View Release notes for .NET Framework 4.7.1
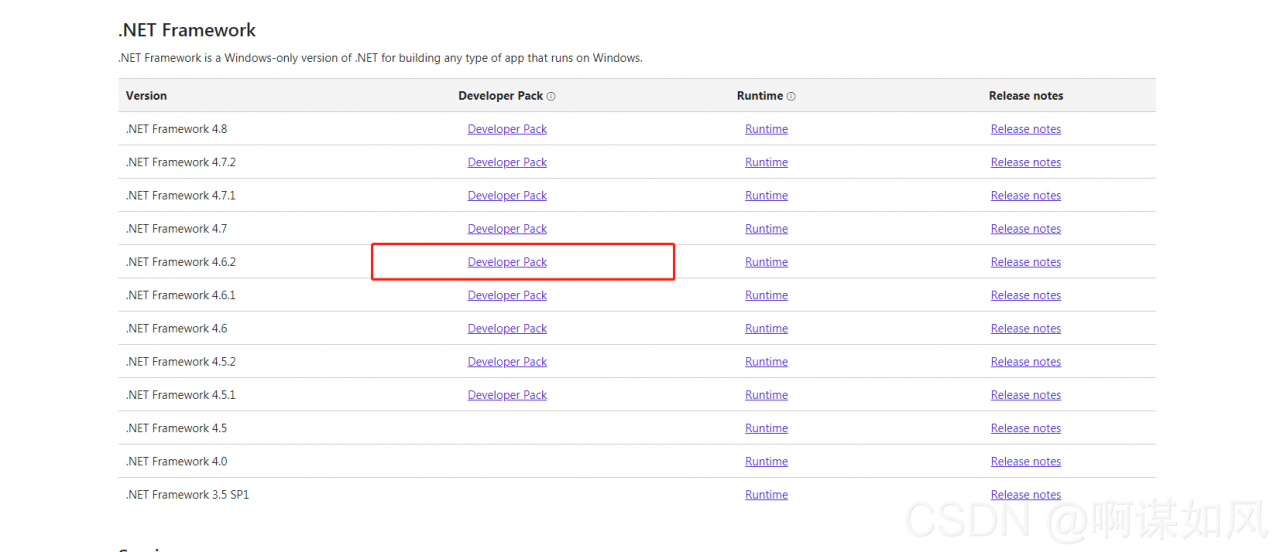 1026,195
